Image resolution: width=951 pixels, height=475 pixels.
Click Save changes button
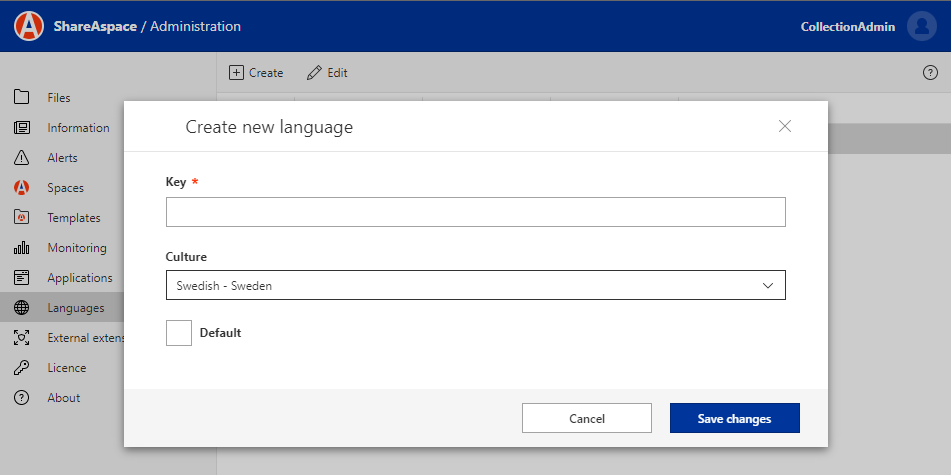[x=734, y=418]
